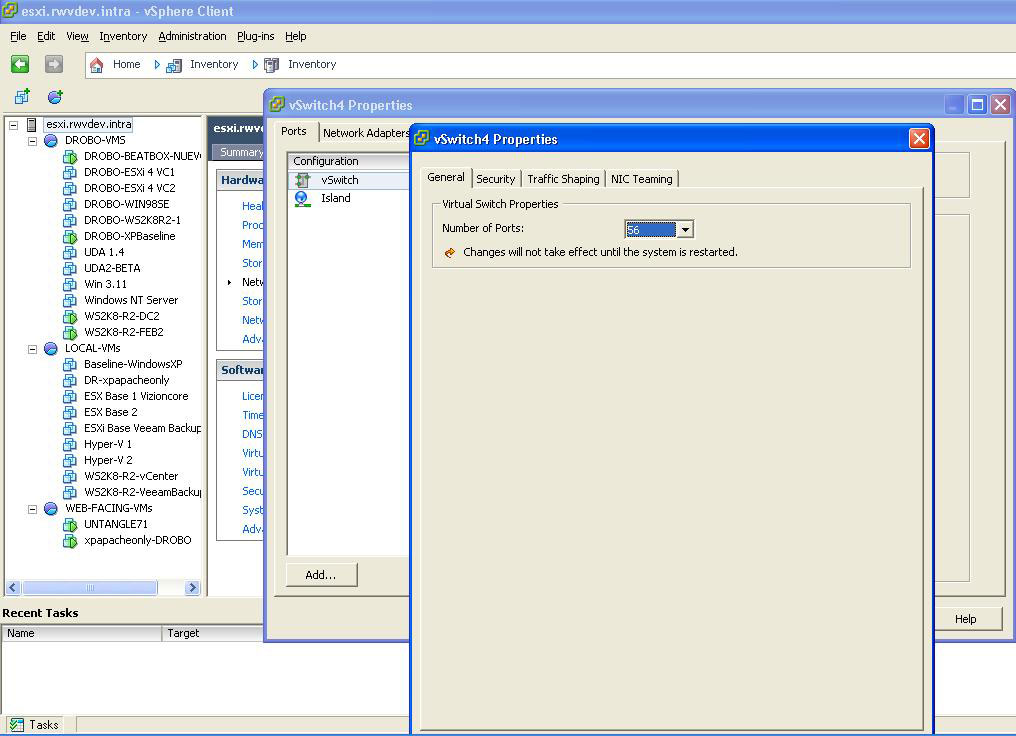
Task: Click the Add... button
Action: click(321, 574)
